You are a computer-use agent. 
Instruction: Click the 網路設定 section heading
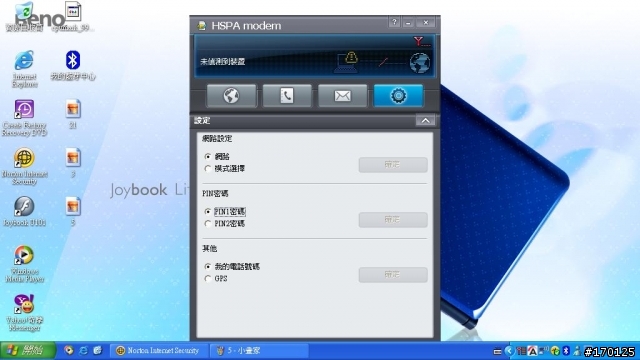(x=217, y=139)
